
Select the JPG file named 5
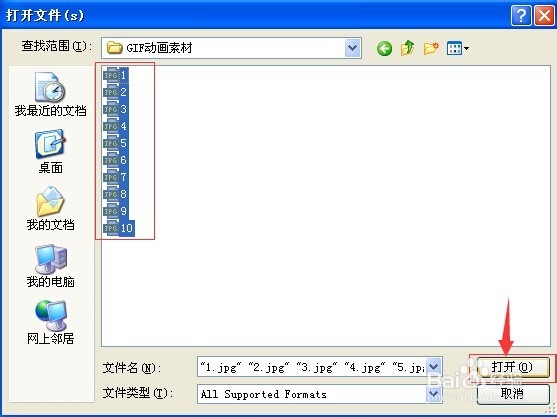point(116,143)
